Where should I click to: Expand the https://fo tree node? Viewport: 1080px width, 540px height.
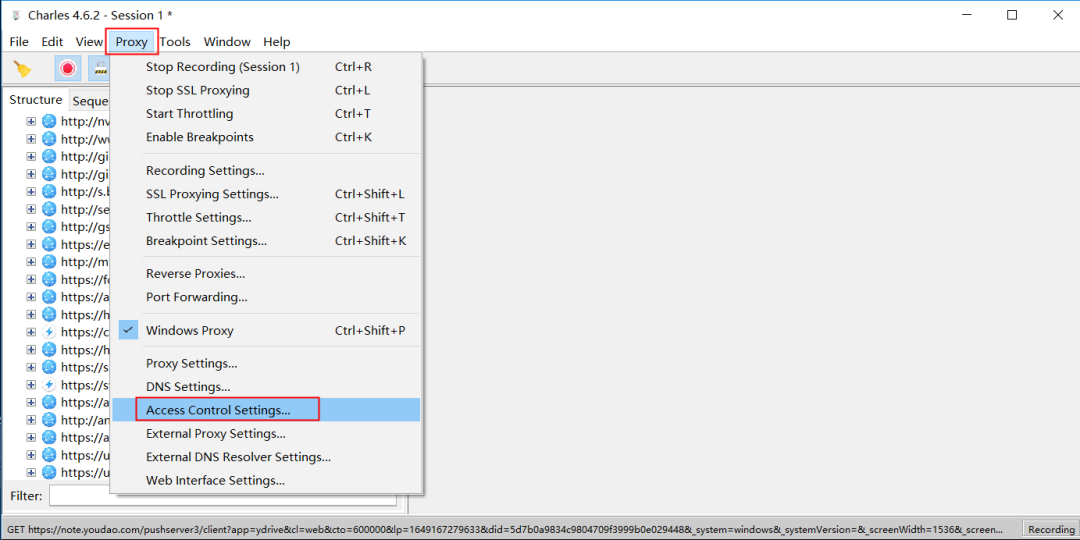31,279
